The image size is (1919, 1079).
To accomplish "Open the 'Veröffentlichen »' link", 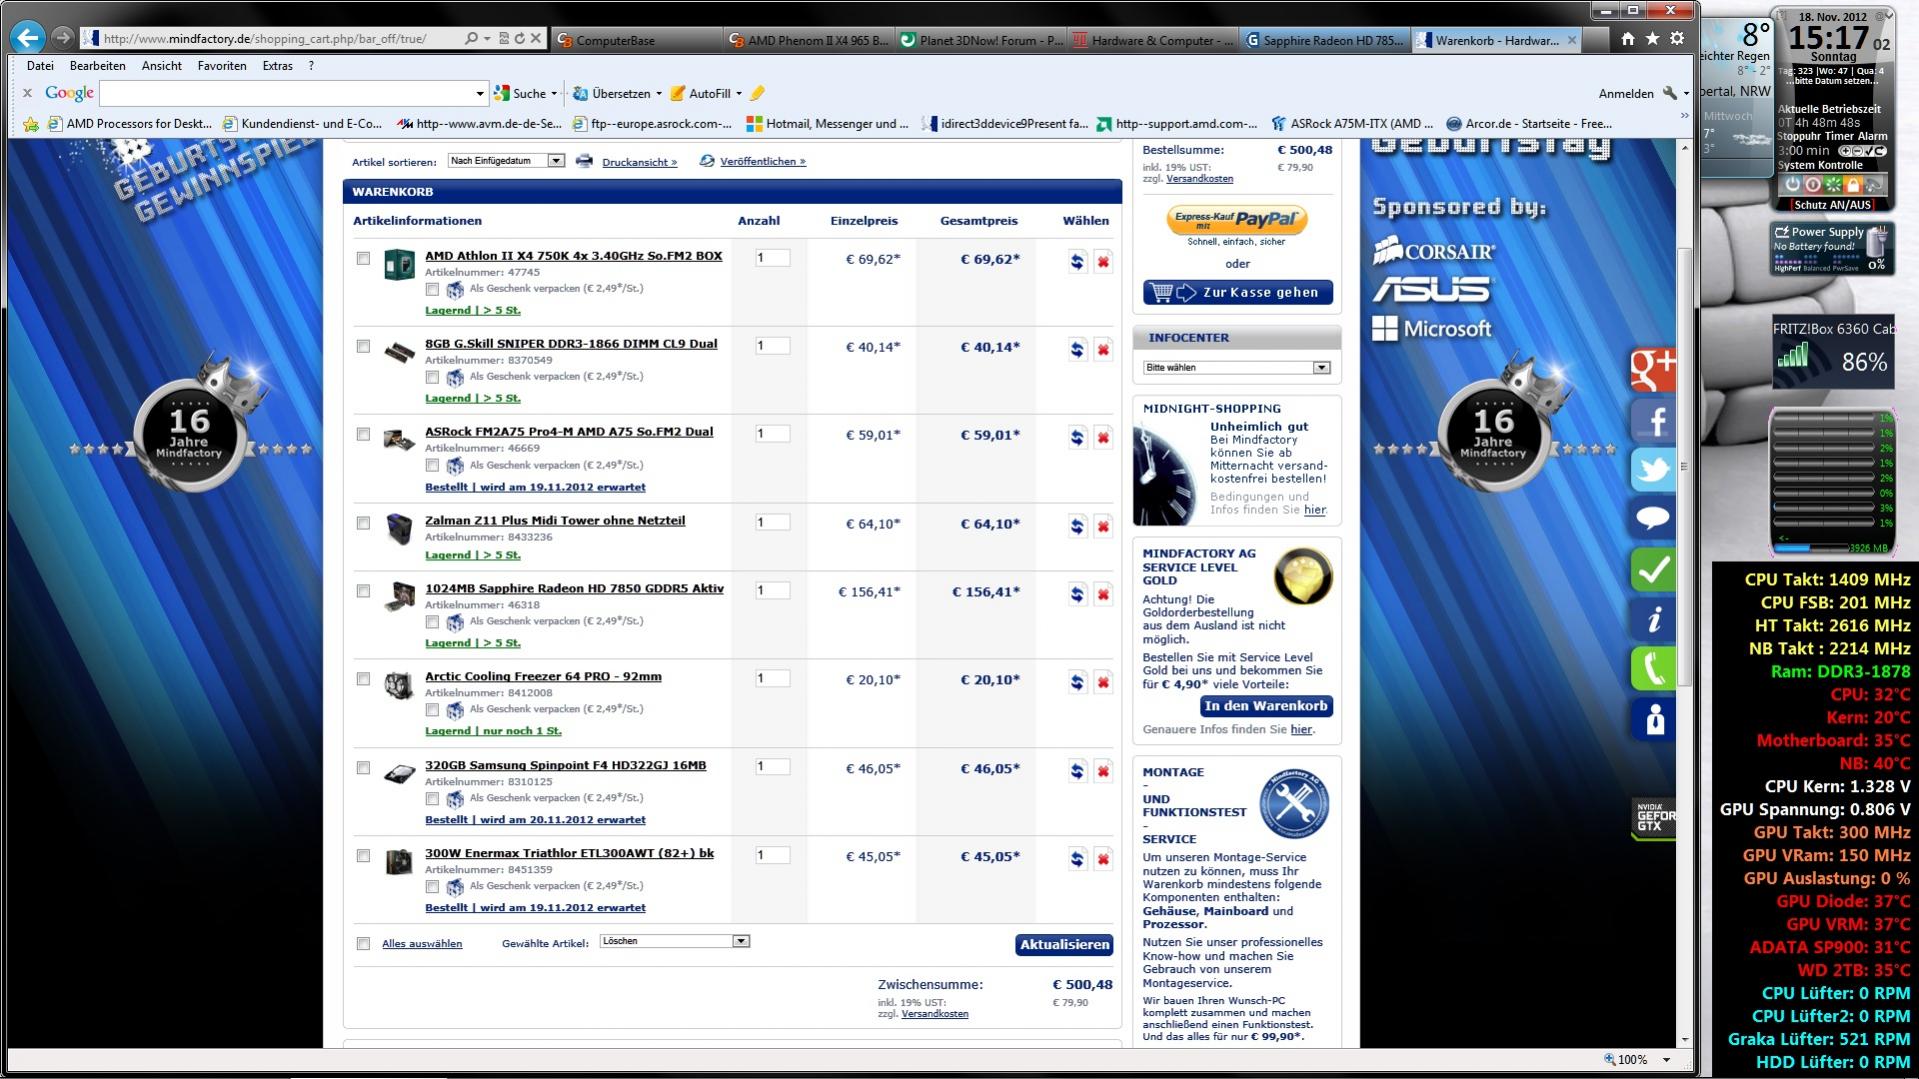I will point(762,162).
